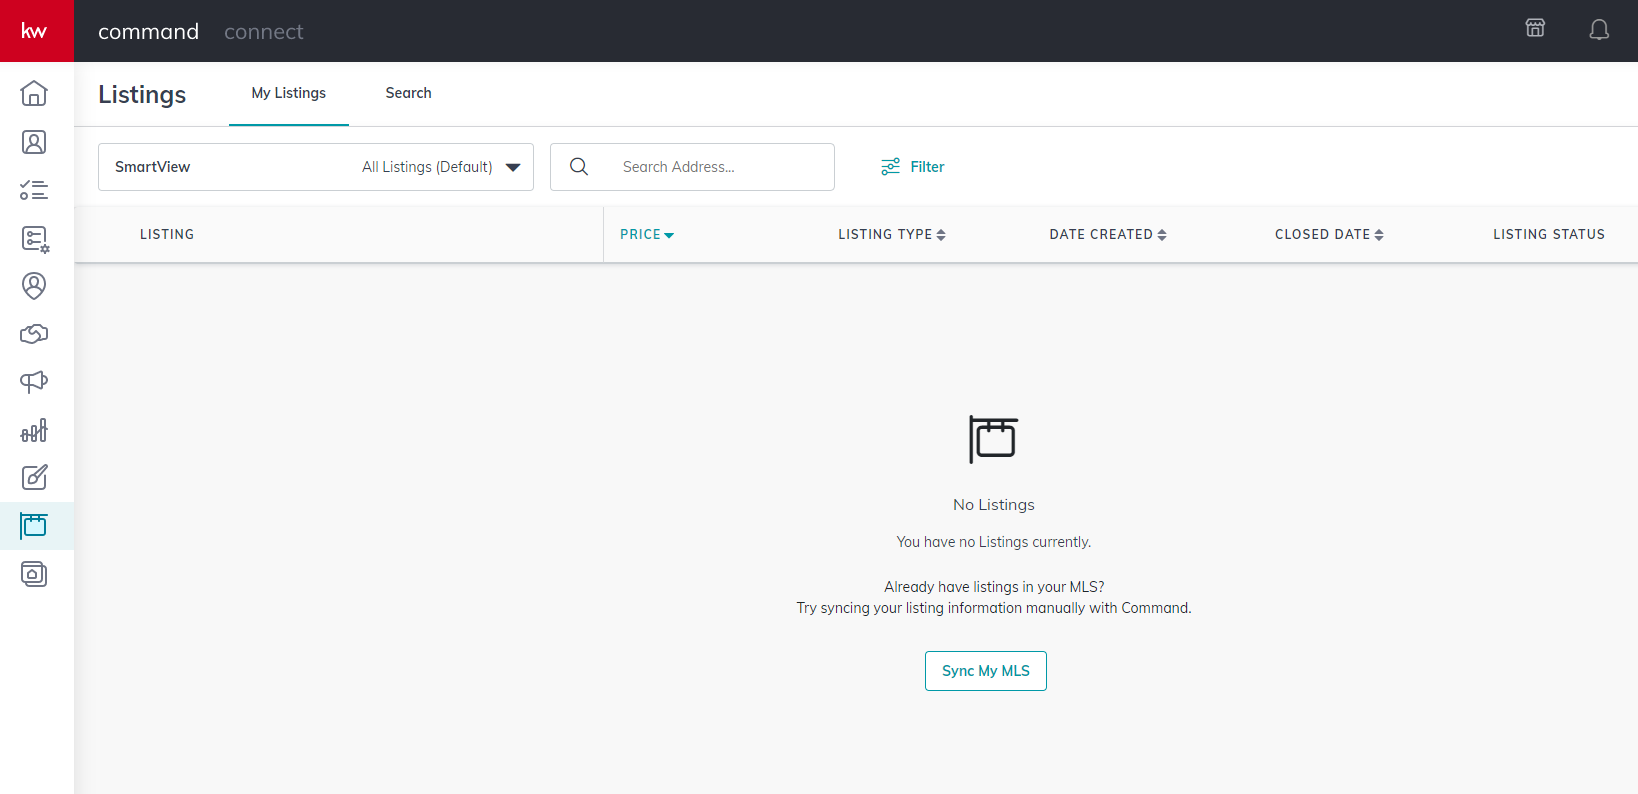Click the Search Address input field

pos(692,167)
